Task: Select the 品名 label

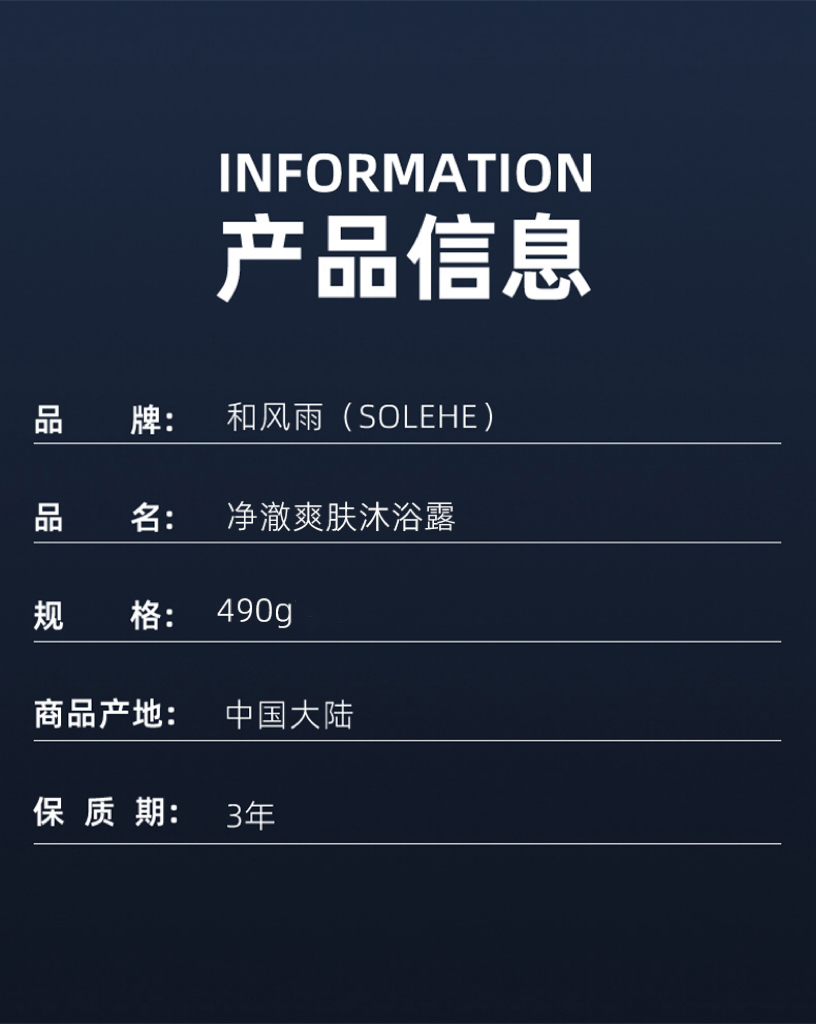Action: tap(104, 519)
